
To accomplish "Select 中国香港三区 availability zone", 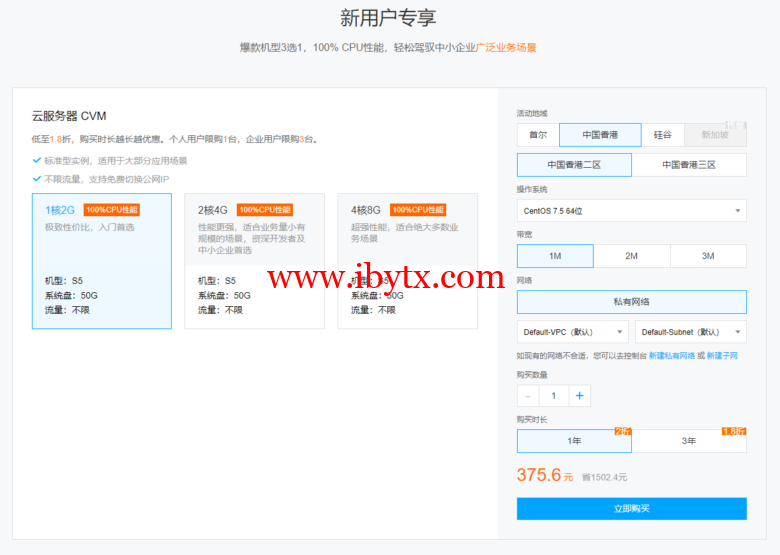I will [689, 165].
